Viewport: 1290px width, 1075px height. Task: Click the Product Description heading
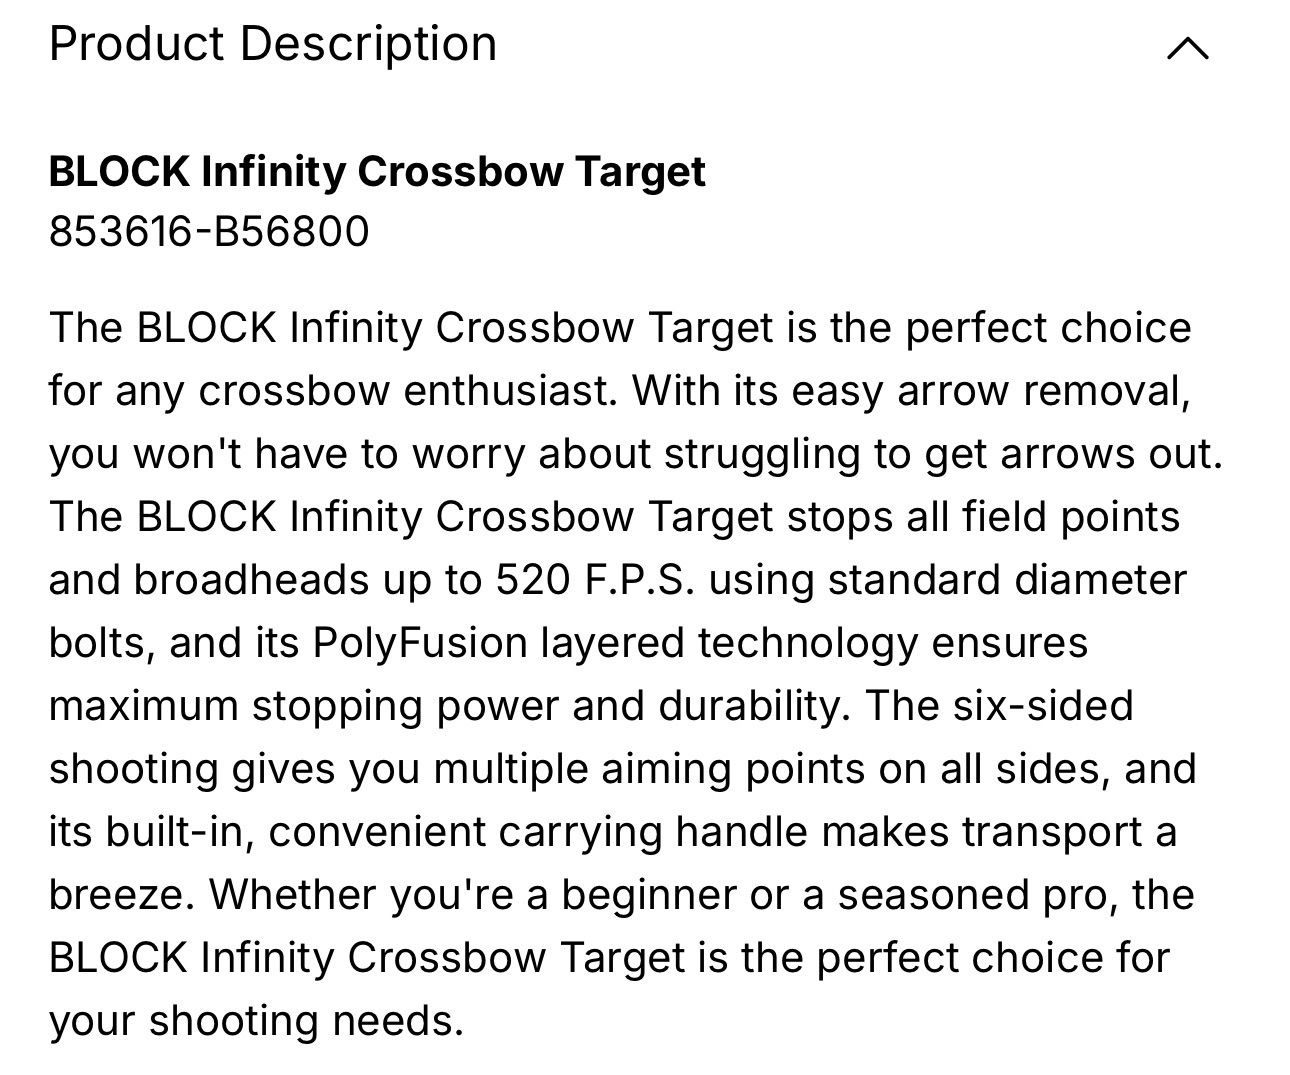coord(272,45)
